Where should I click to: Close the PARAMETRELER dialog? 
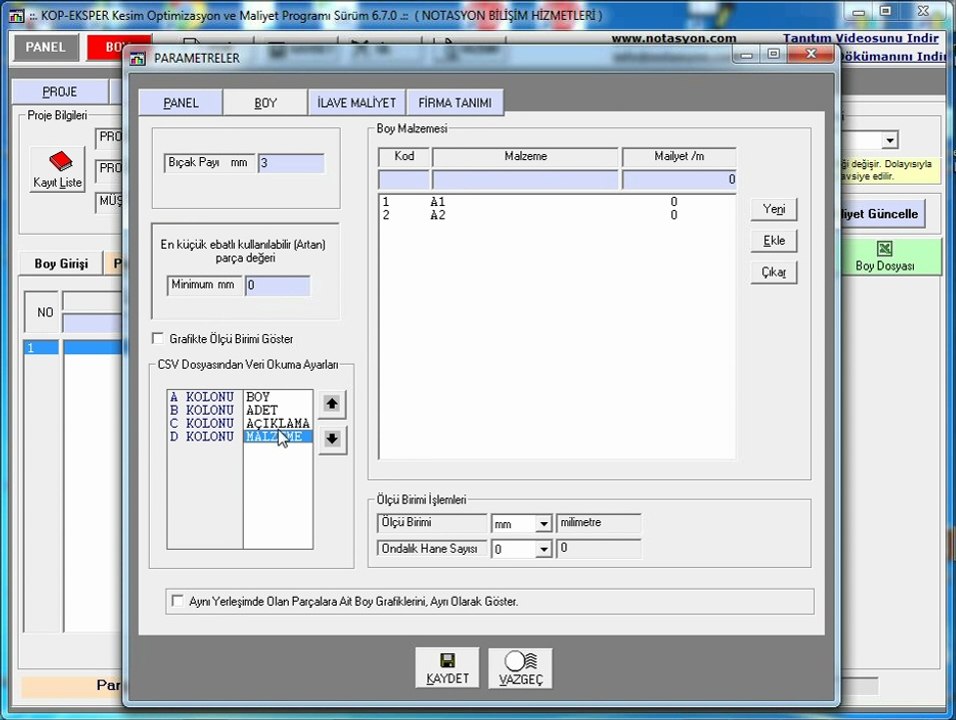(x=811, y=54)
